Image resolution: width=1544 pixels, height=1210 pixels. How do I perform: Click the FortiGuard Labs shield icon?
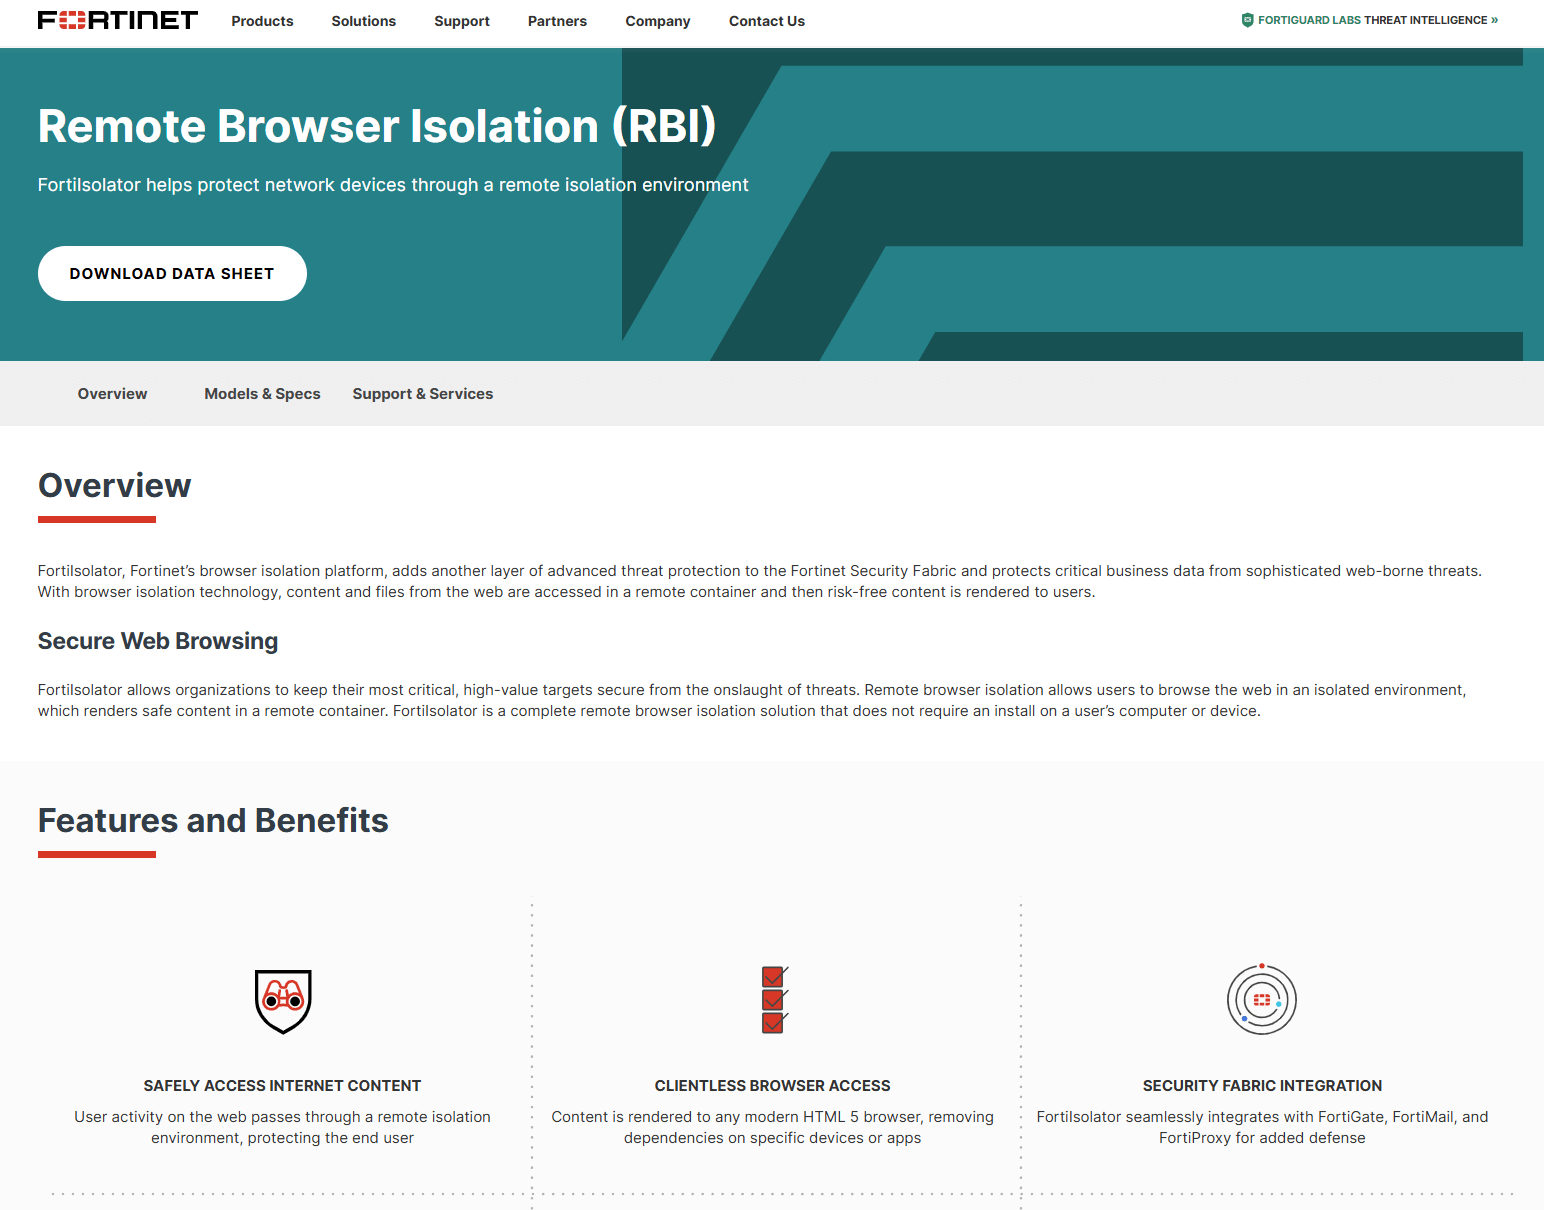coord(1247,18)
